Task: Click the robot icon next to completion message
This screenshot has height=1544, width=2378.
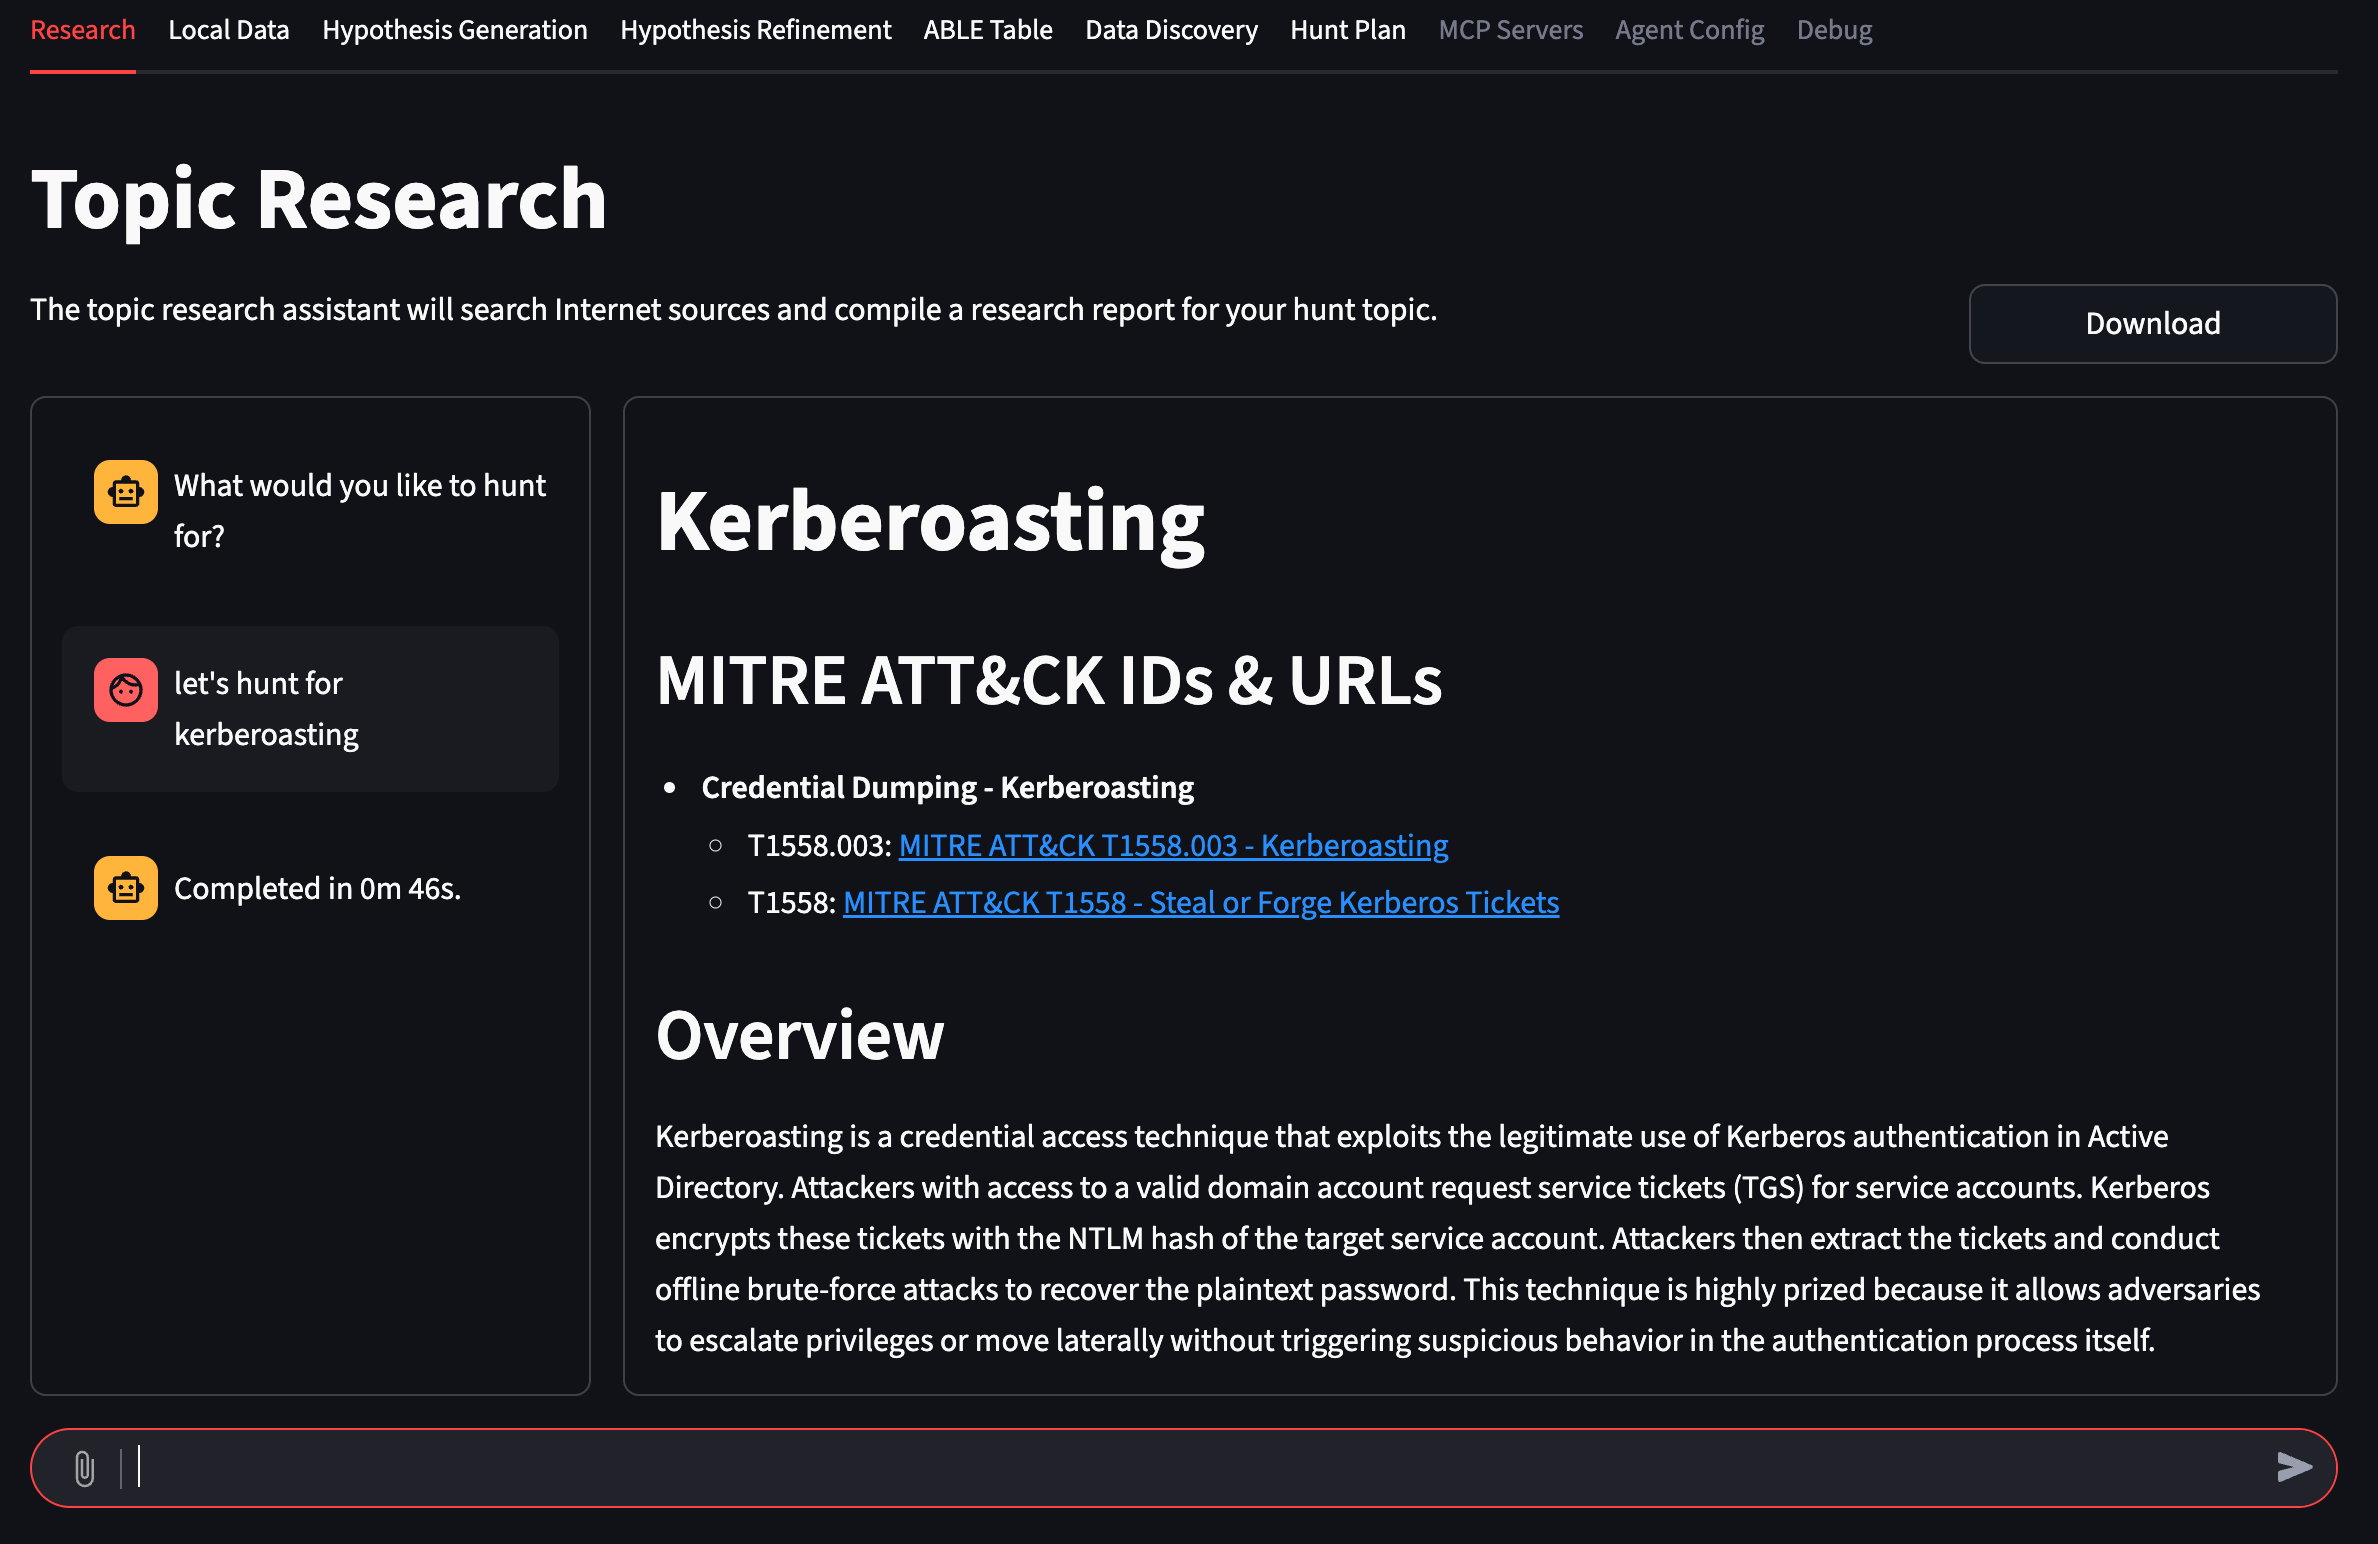Action: pyautogui.click(x=125, y=887)
